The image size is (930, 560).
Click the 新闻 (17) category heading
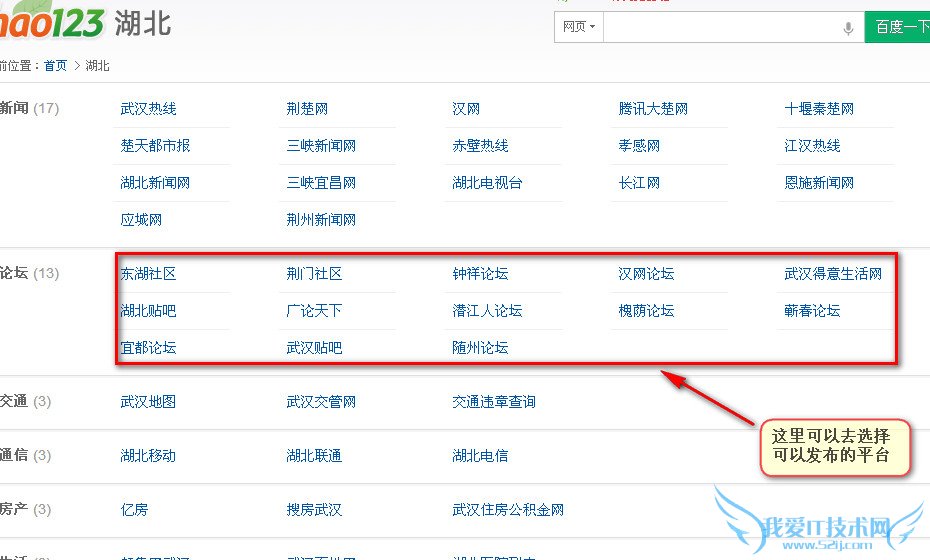click(30, 109)
